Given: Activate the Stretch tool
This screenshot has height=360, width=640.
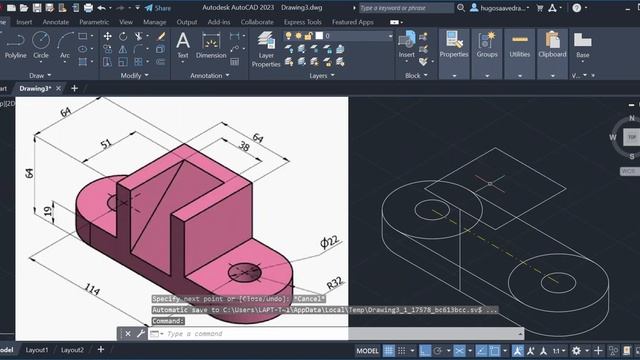Looking at the screenshot, I should point(107,62).
